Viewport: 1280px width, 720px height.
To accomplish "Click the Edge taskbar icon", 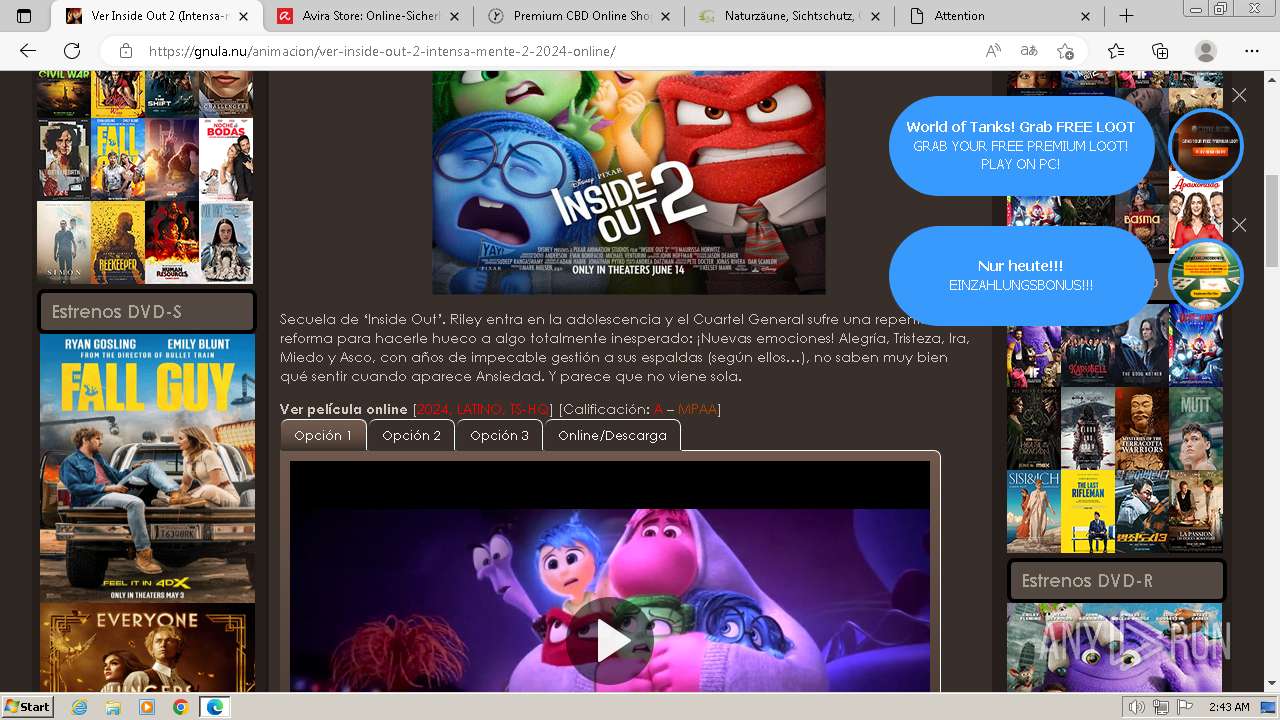I will pos(215,707).
